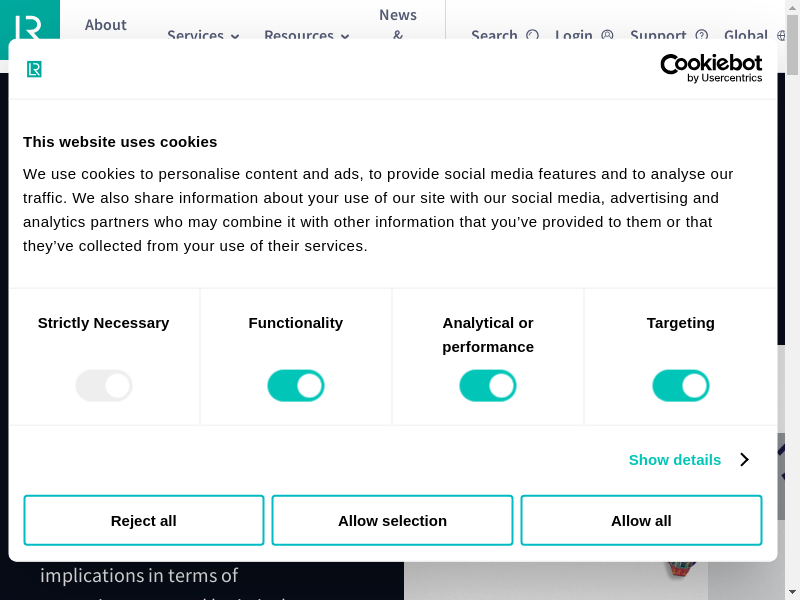Expand the Services dropdown menu
This screenshot has height=600, width=800.
(x=203, y=35)
